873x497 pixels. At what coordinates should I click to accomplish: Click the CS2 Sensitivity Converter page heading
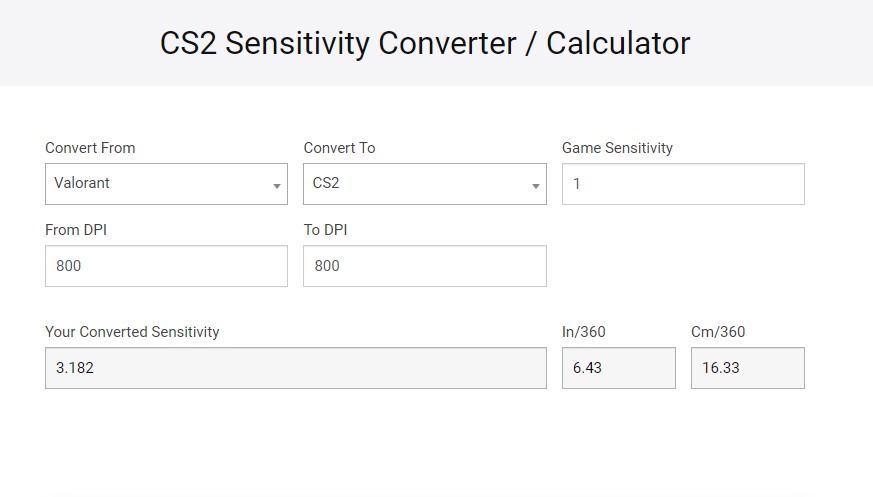tap(425, 43)
